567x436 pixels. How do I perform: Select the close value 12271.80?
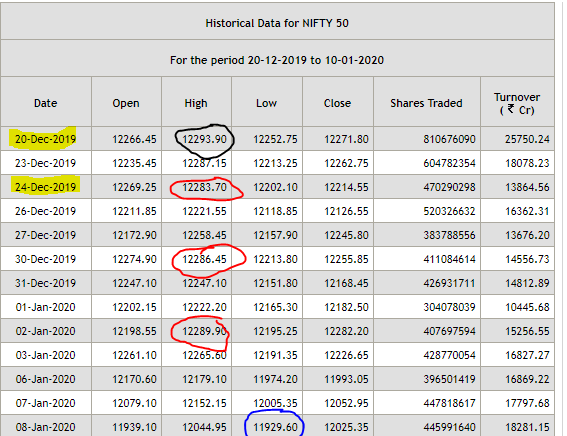click(x=346, y=139)
